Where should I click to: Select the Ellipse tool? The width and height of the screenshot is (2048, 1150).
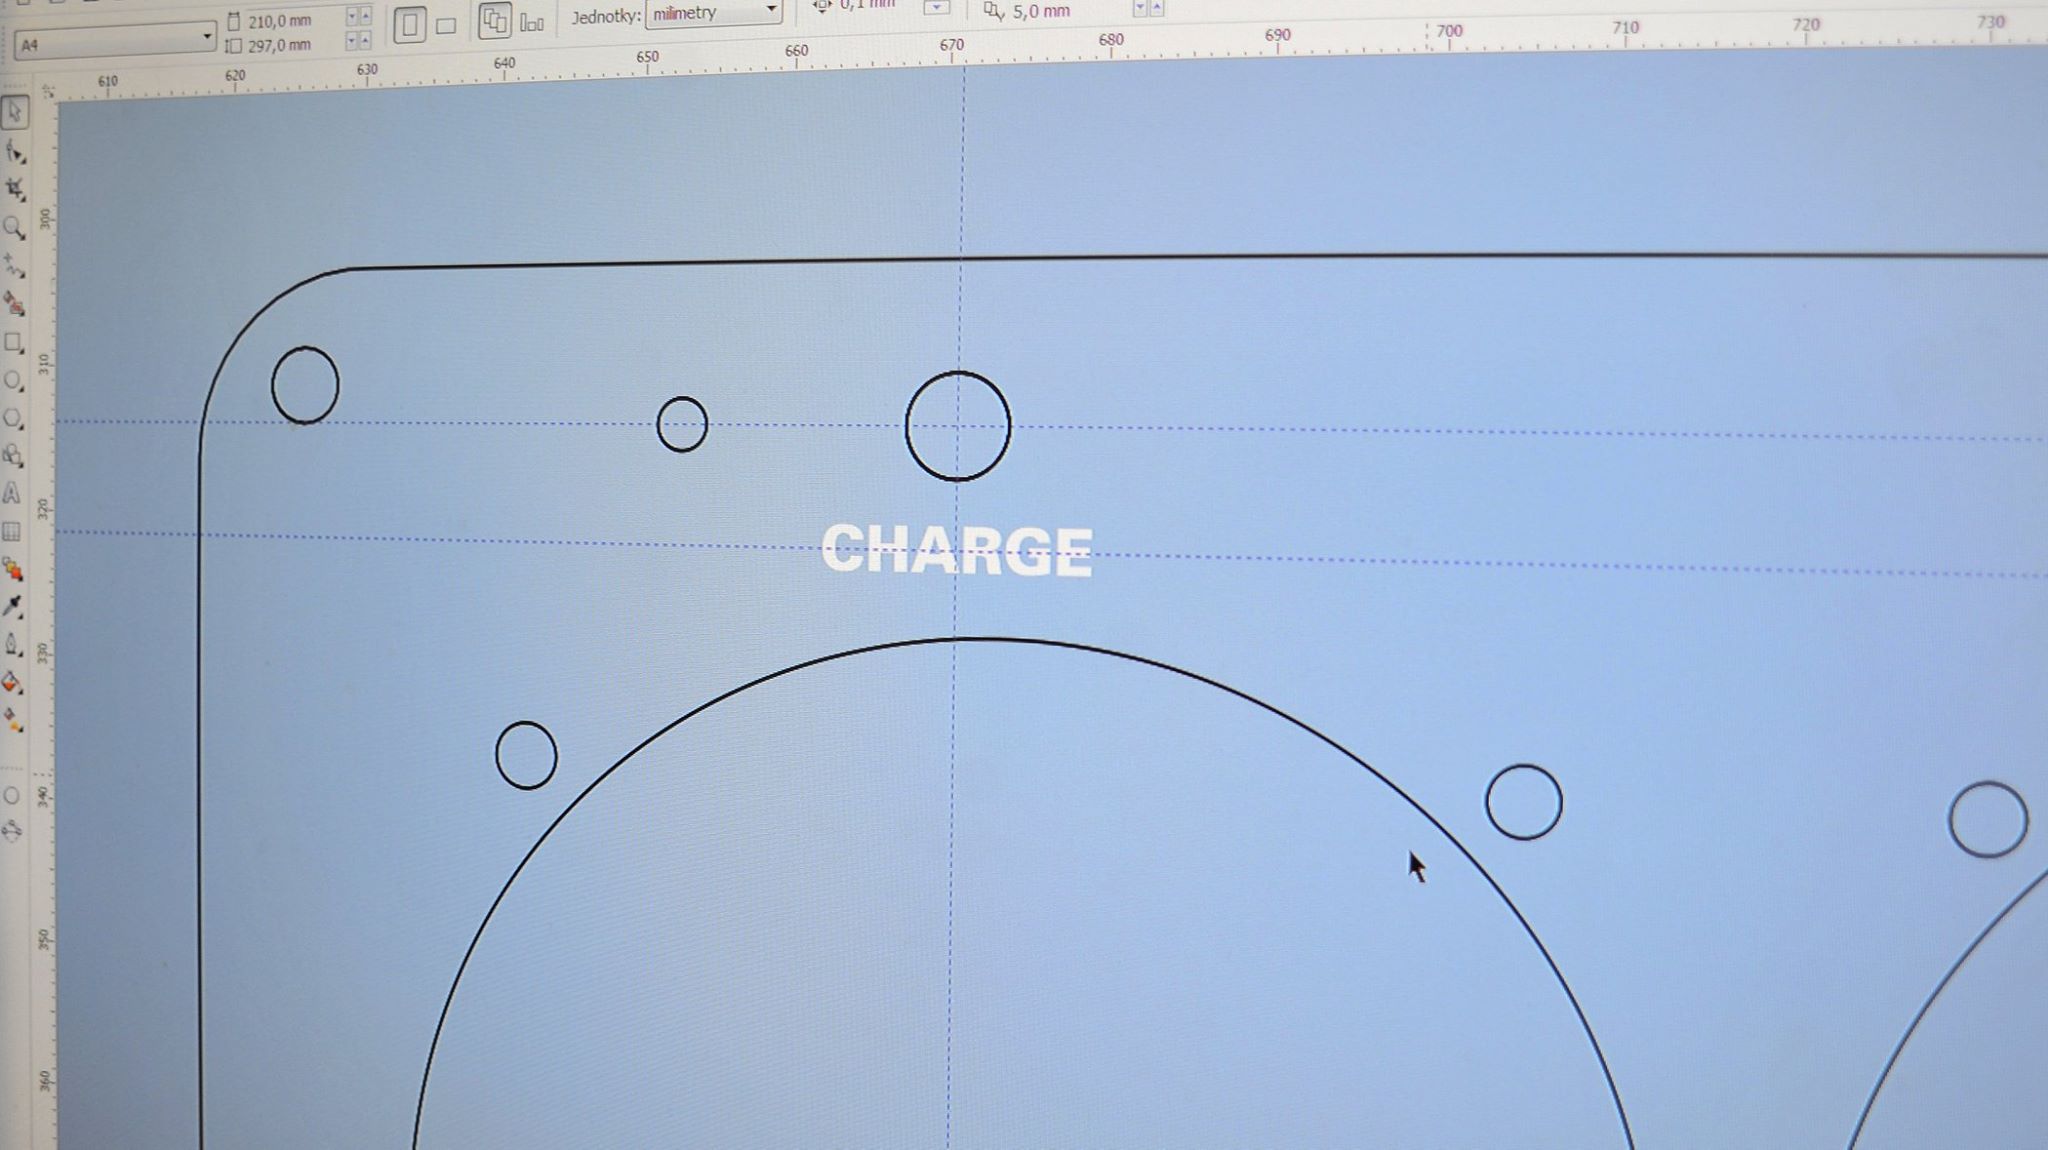pyautogui.click(x=14, y=381)
